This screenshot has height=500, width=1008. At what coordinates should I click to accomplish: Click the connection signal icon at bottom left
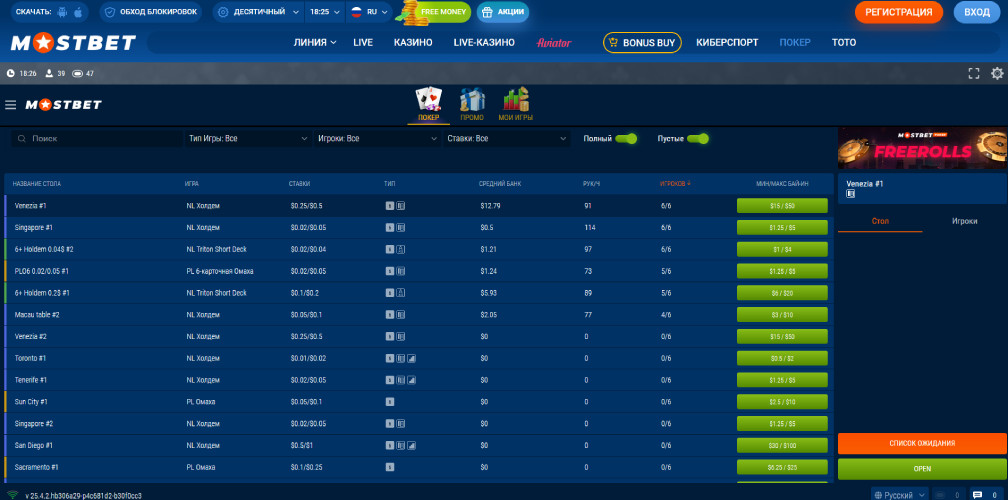point(12,496)
